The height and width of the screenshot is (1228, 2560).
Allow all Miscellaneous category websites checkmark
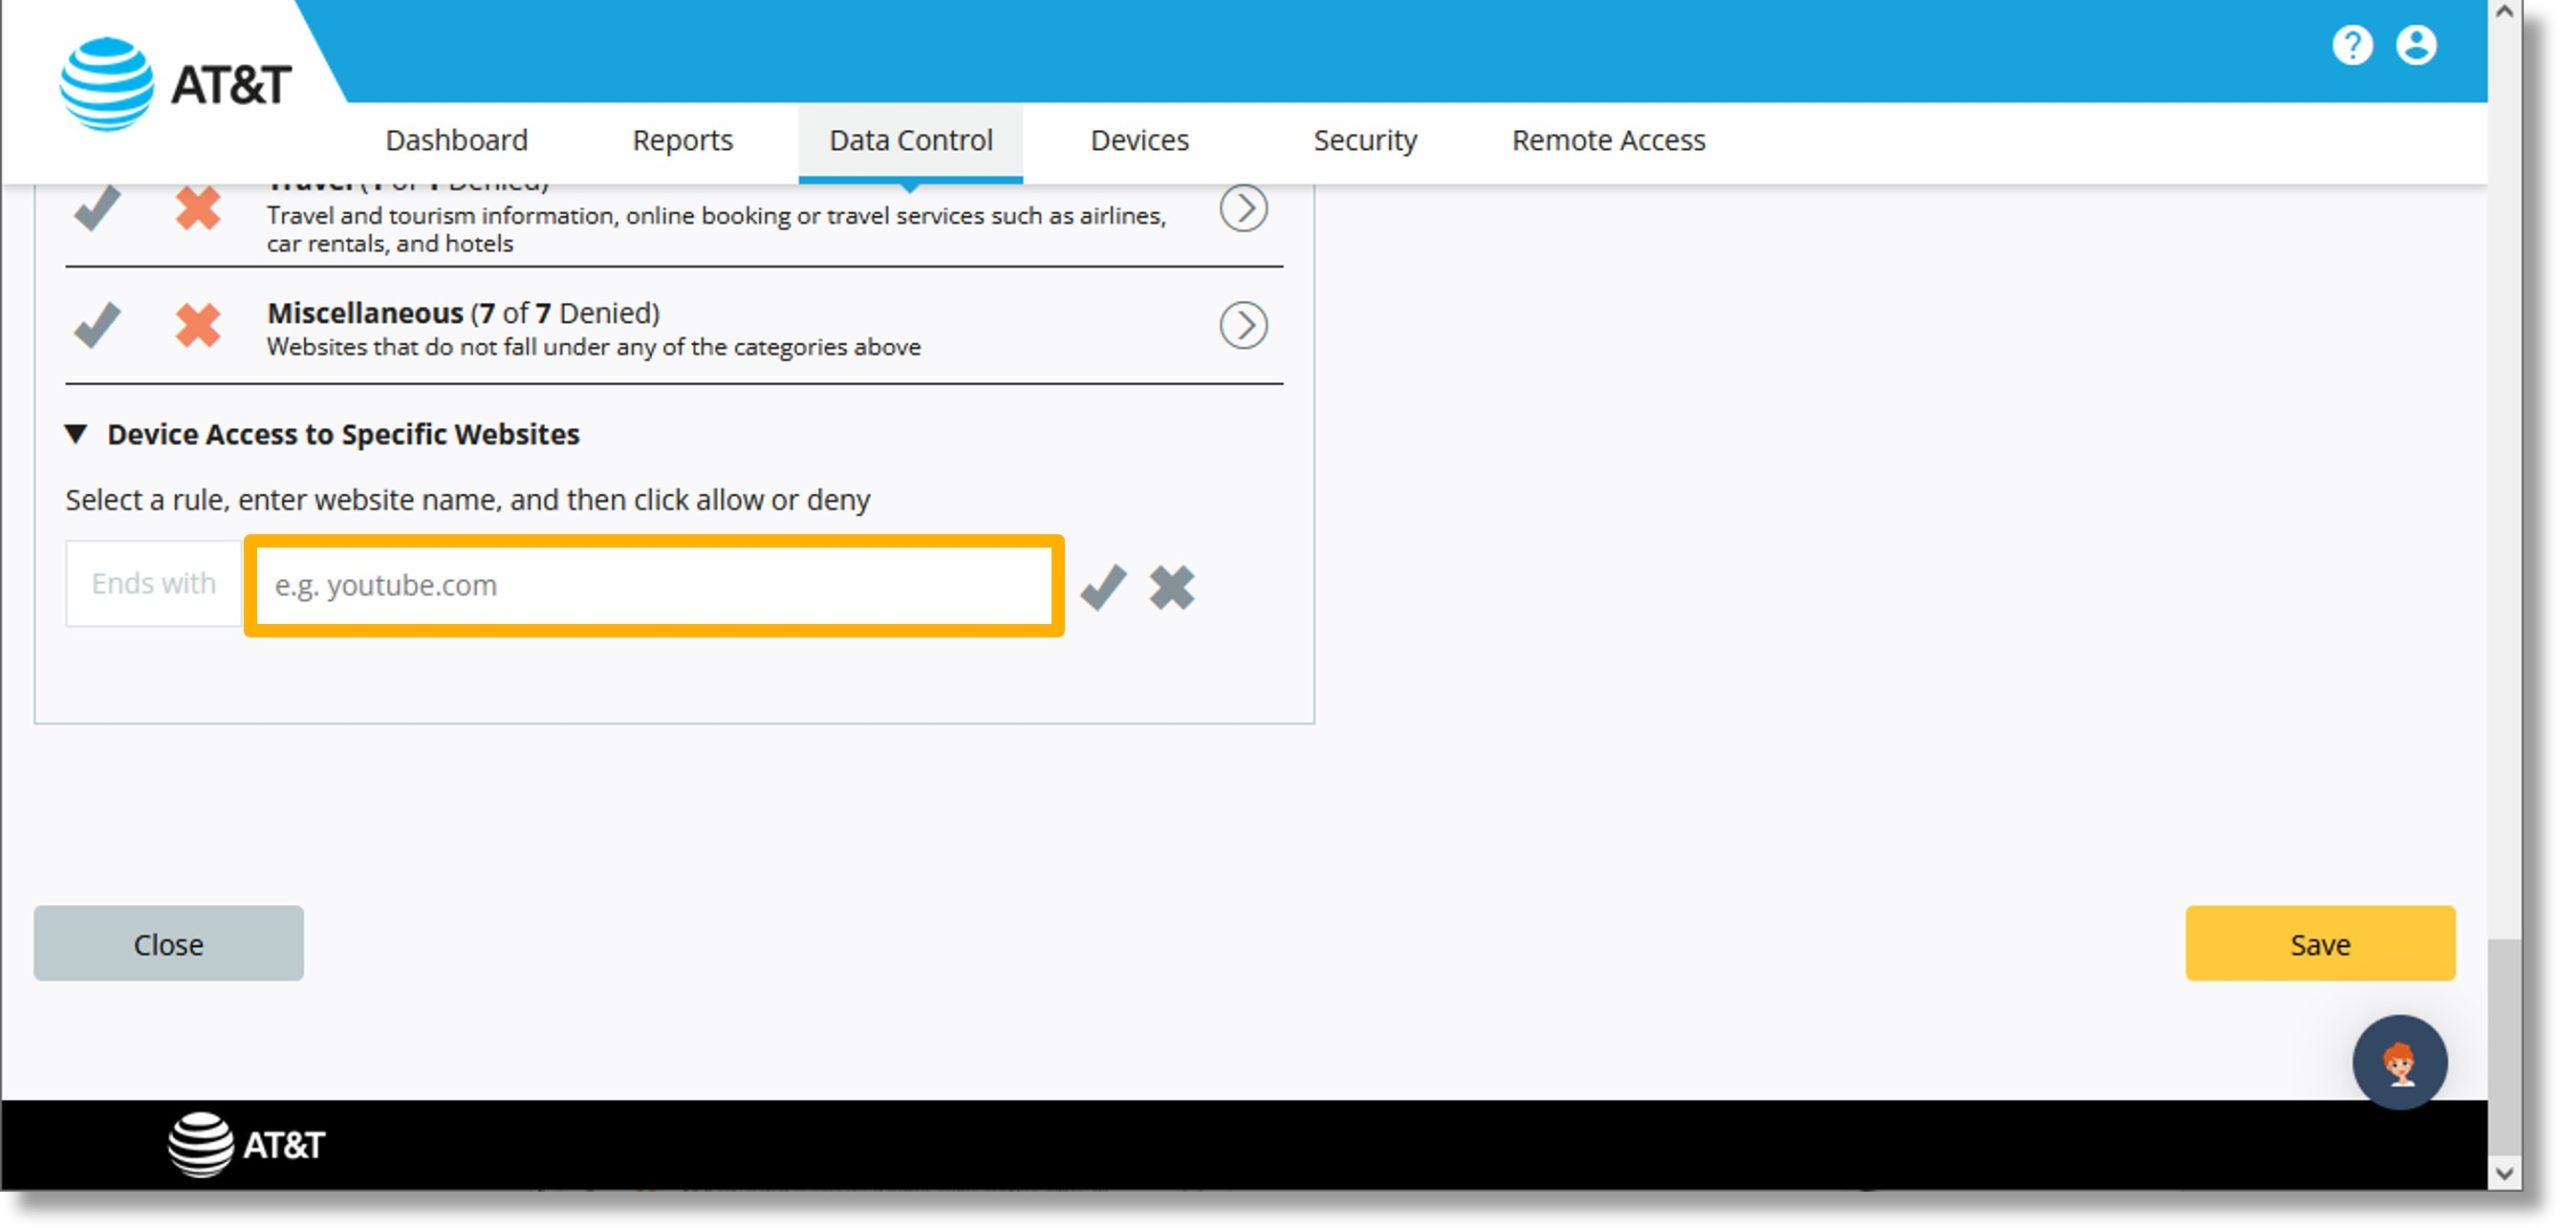[97, 325]
